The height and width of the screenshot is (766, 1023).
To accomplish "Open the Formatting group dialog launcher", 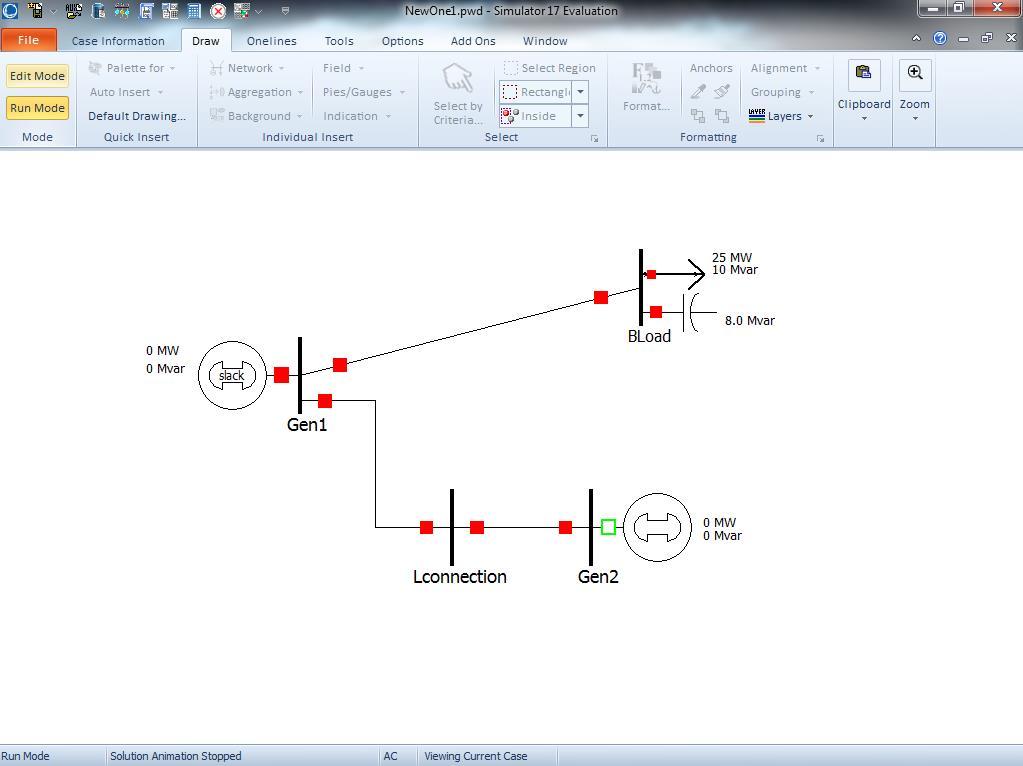I will [820, 138].
